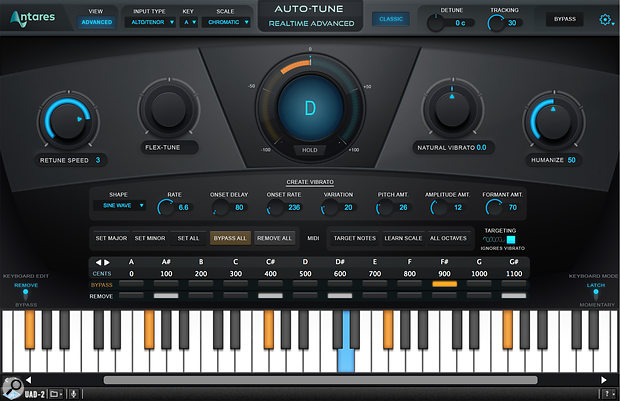Click Target Notes MIDI button
Image resolution: width=620 pixels, height=401 pixels.
point(355,238)
